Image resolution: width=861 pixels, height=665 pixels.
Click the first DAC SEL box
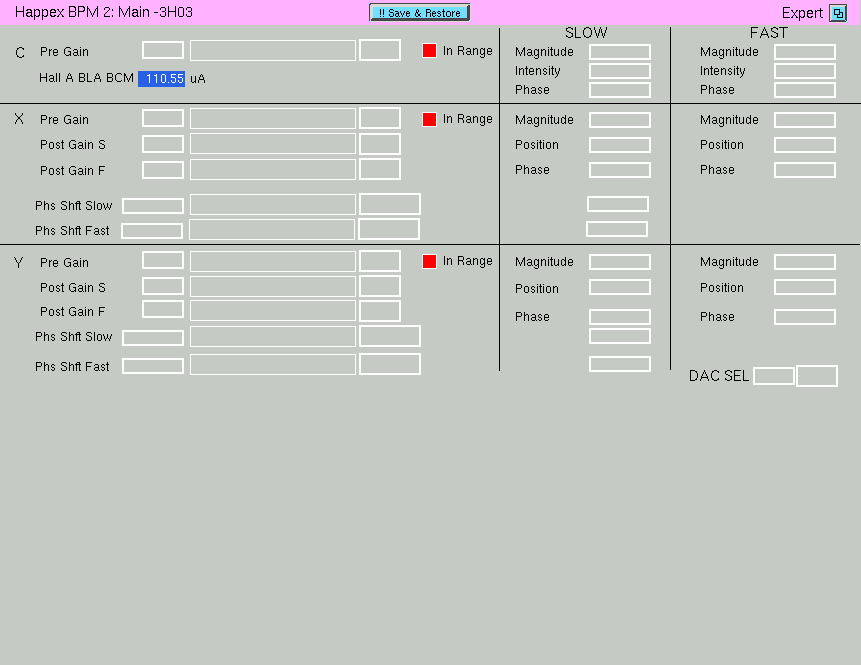point(774,376)
